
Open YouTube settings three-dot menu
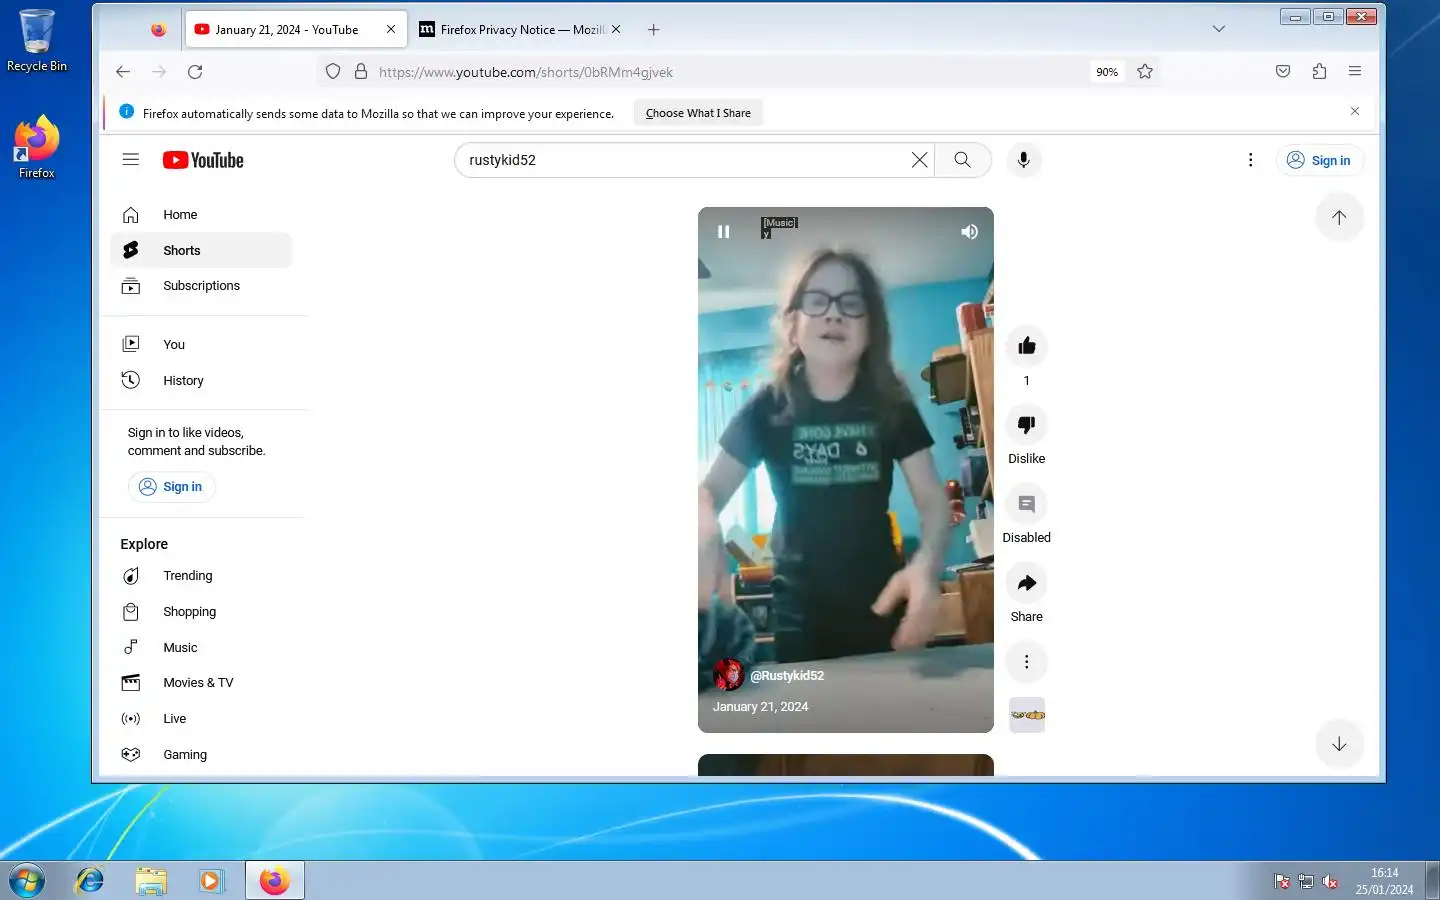(x=1250, y=160)
